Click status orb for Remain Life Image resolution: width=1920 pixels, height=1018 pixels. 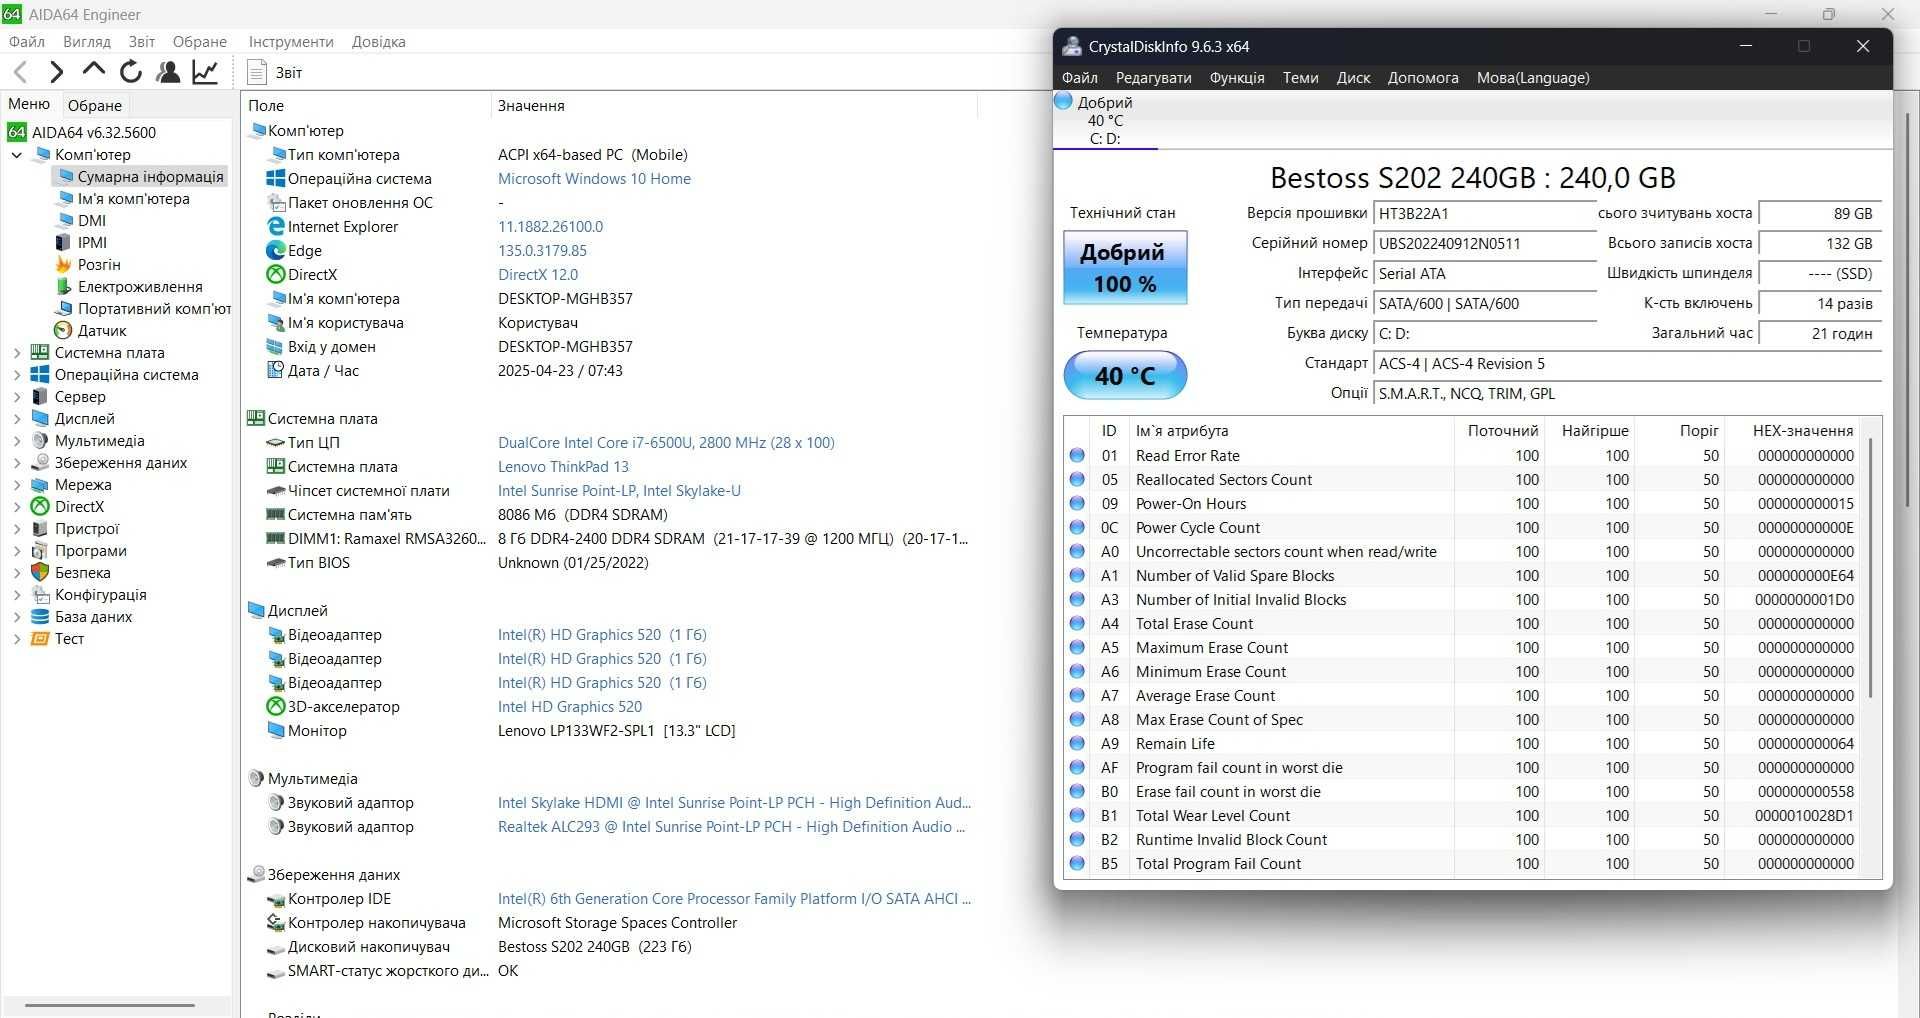tap(1077, 743)
